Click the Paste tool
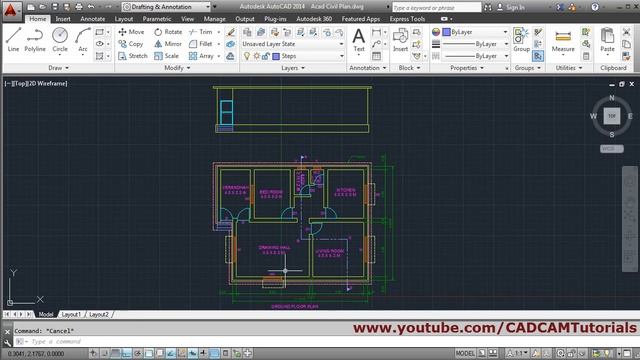The width and height of the screenshot is (640, 360). (607, 40)
